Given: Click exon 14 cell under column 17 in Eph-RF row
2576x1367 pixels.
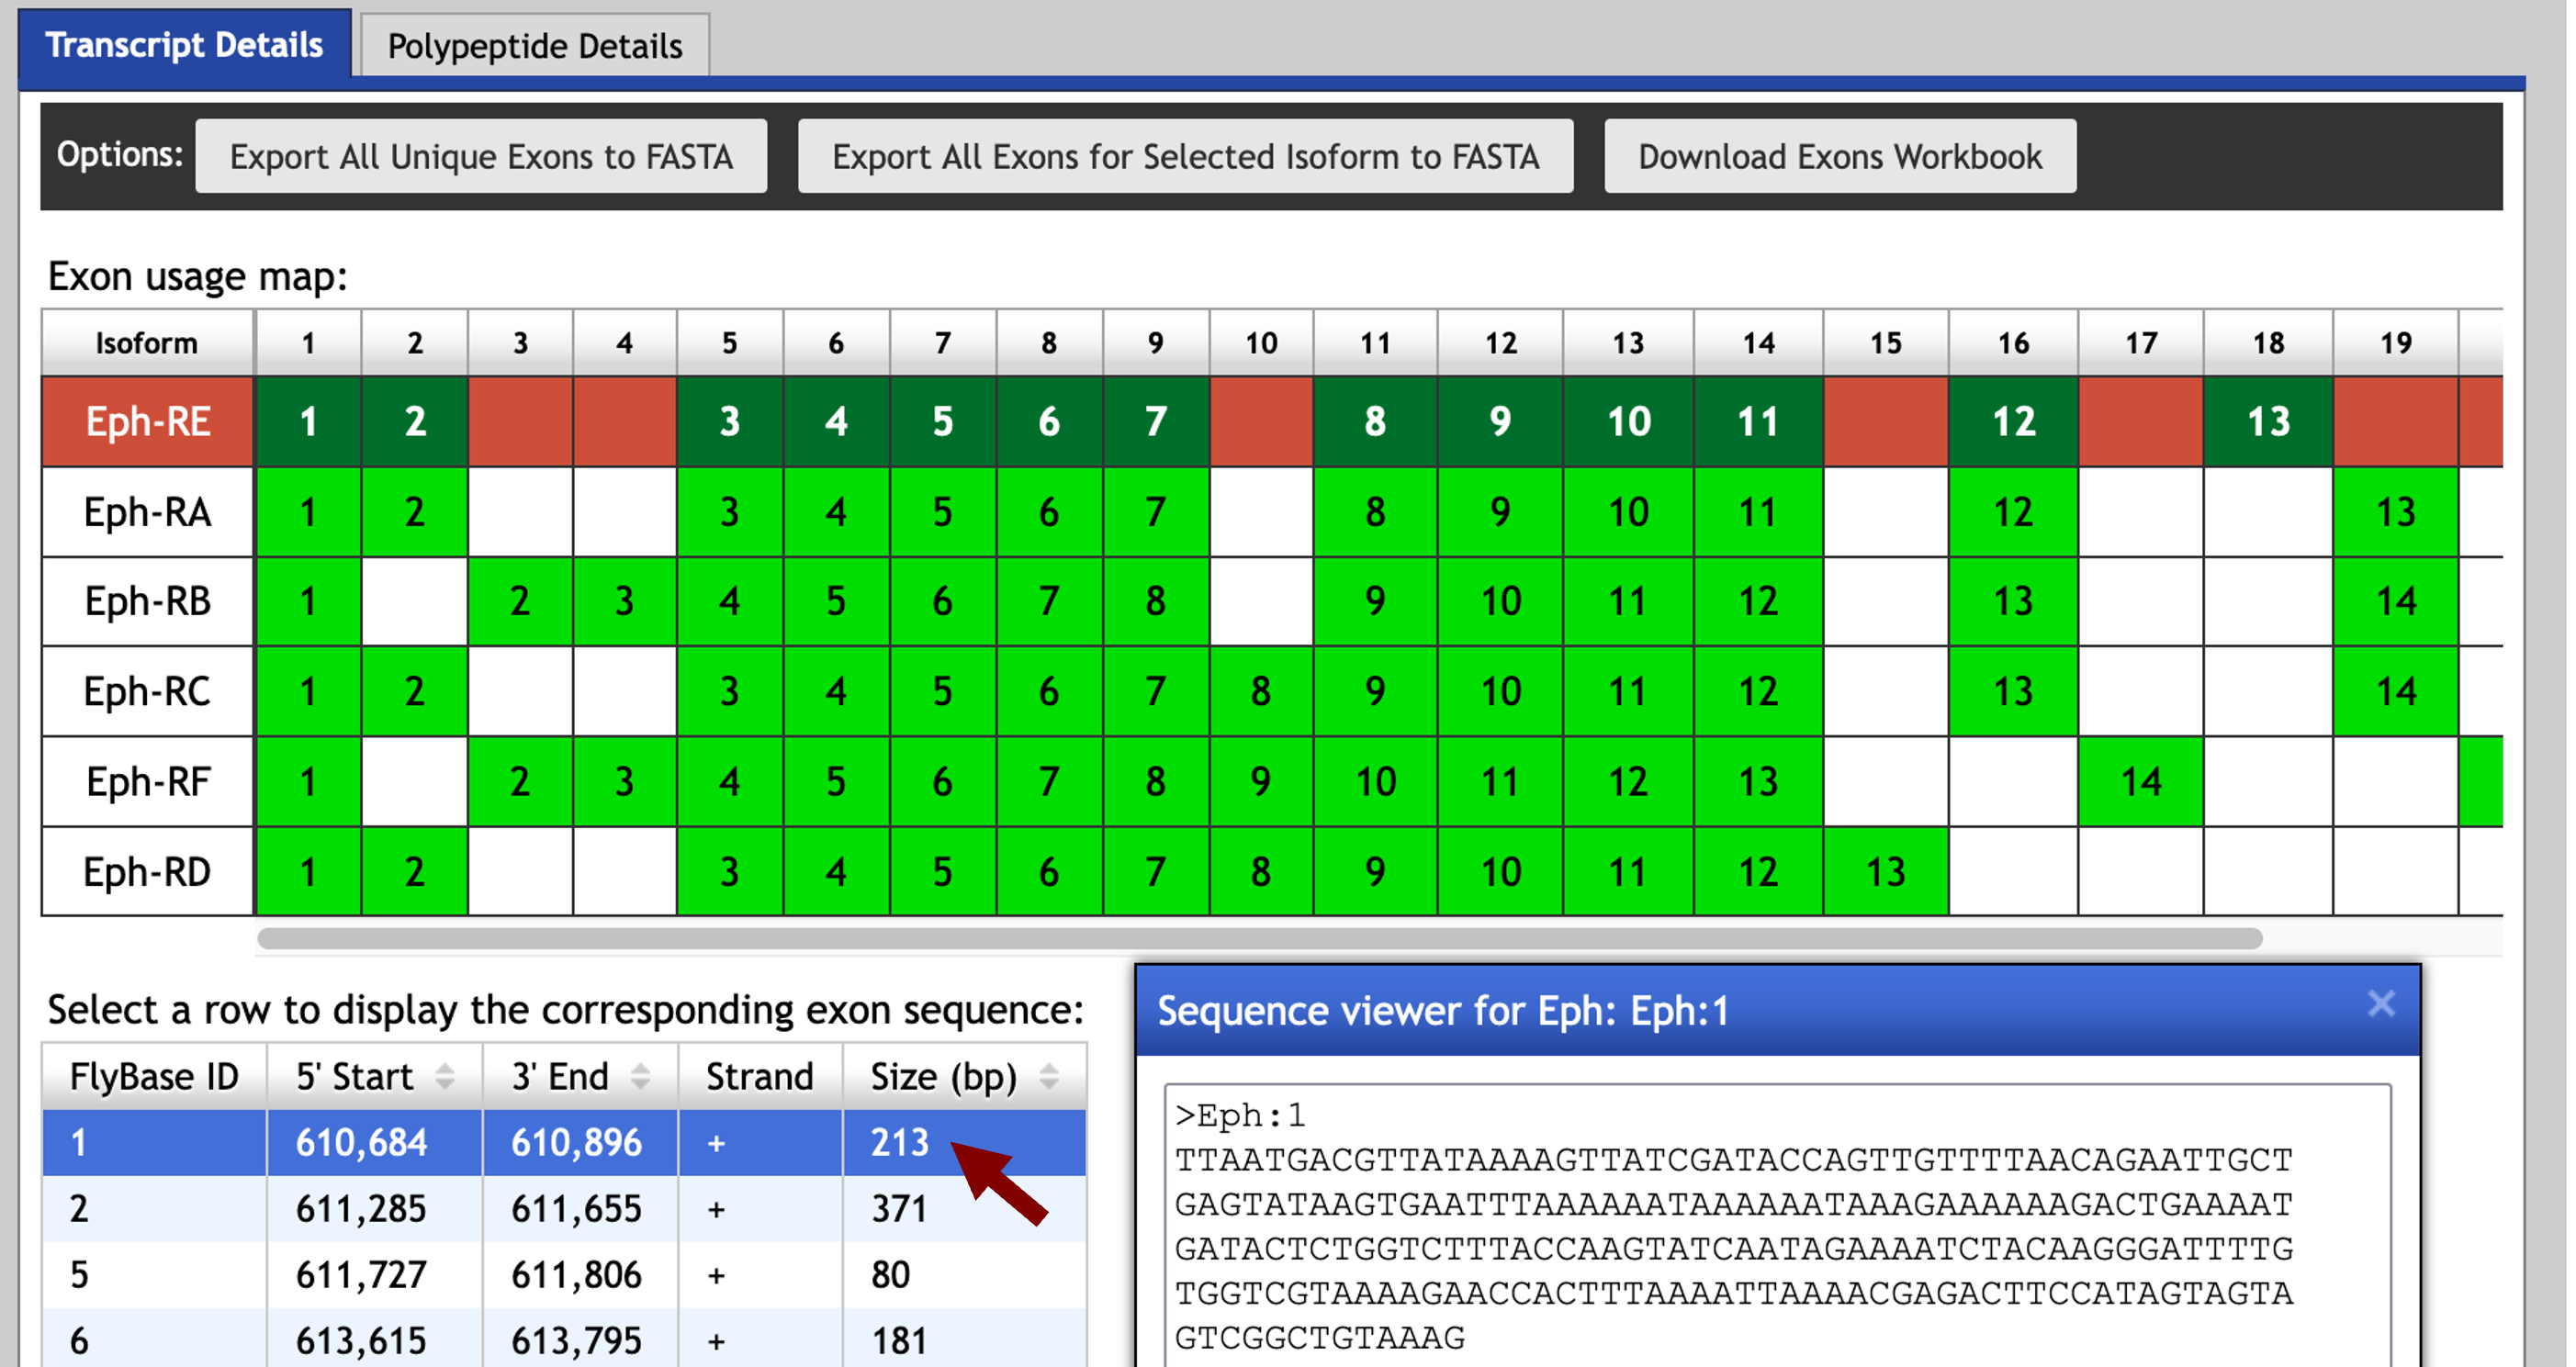Looking at the screenshot, I should 2141,781.
